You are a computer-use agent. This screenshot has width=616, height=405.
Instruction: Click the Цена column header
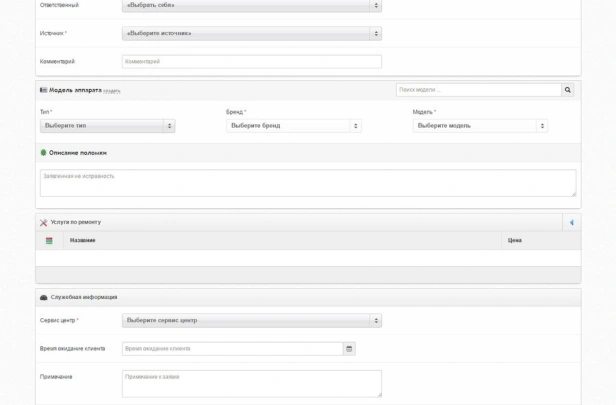point(515,240)
